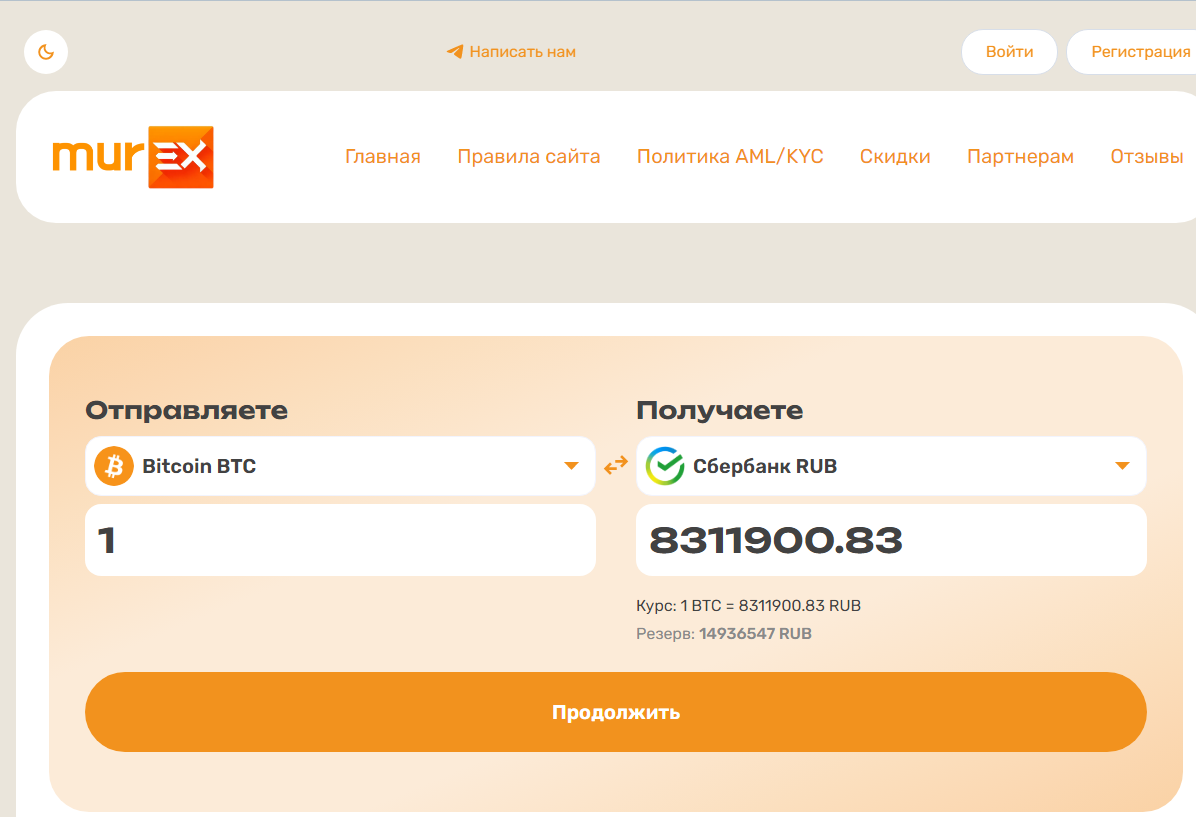The image size is (1196, 817).
Task: Click the Bitcoin coin icon
Action: point(113,465)
